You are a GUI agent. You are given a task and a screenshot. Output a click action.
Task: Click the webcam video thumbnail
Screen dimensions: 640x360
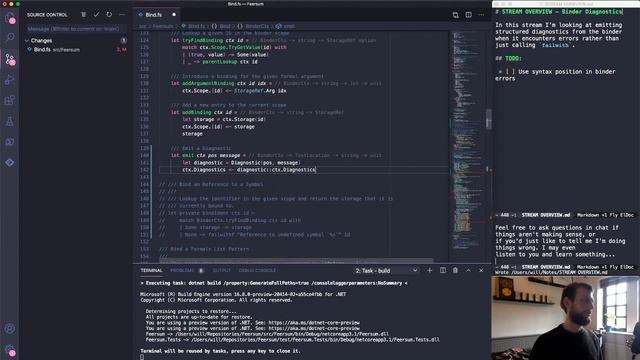(x=566, y=318)
